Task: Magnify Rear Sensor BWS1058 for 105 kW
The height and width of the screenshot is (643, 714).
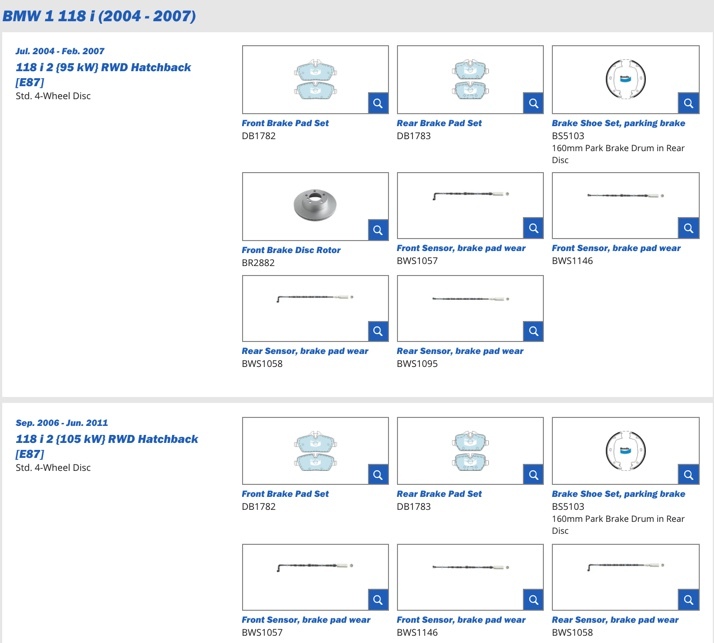Action: (x=688, y=600)
